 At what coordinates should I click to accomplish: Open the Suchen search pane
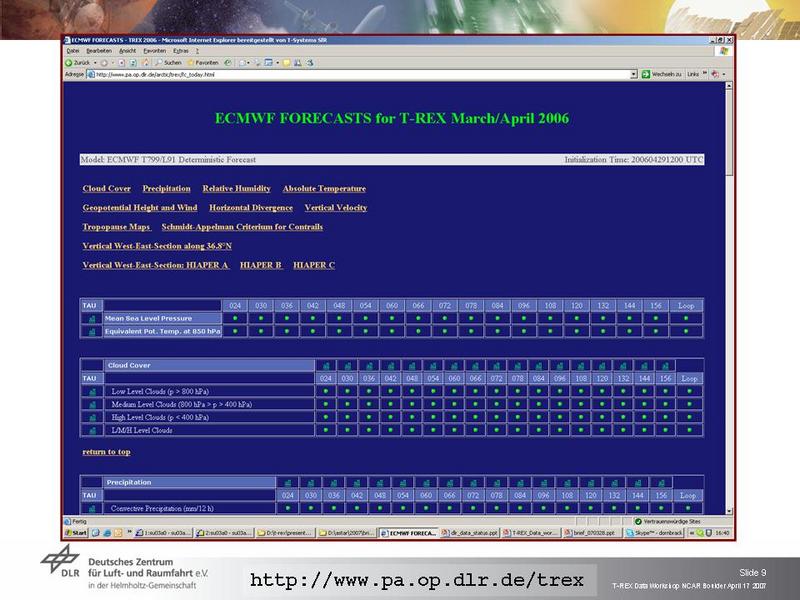tap(168, 63)
